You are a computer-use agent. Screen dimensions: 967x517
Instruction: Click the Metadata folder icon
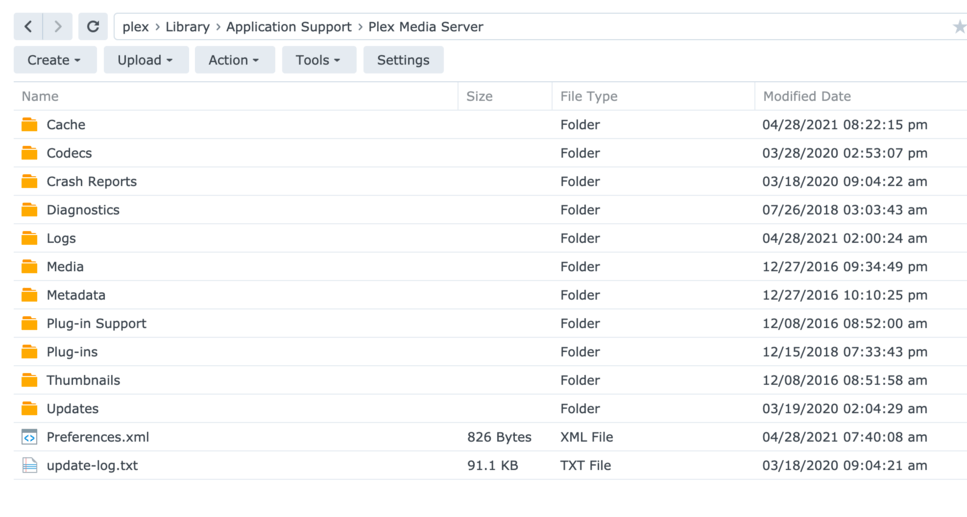click(x=29, y=295)
